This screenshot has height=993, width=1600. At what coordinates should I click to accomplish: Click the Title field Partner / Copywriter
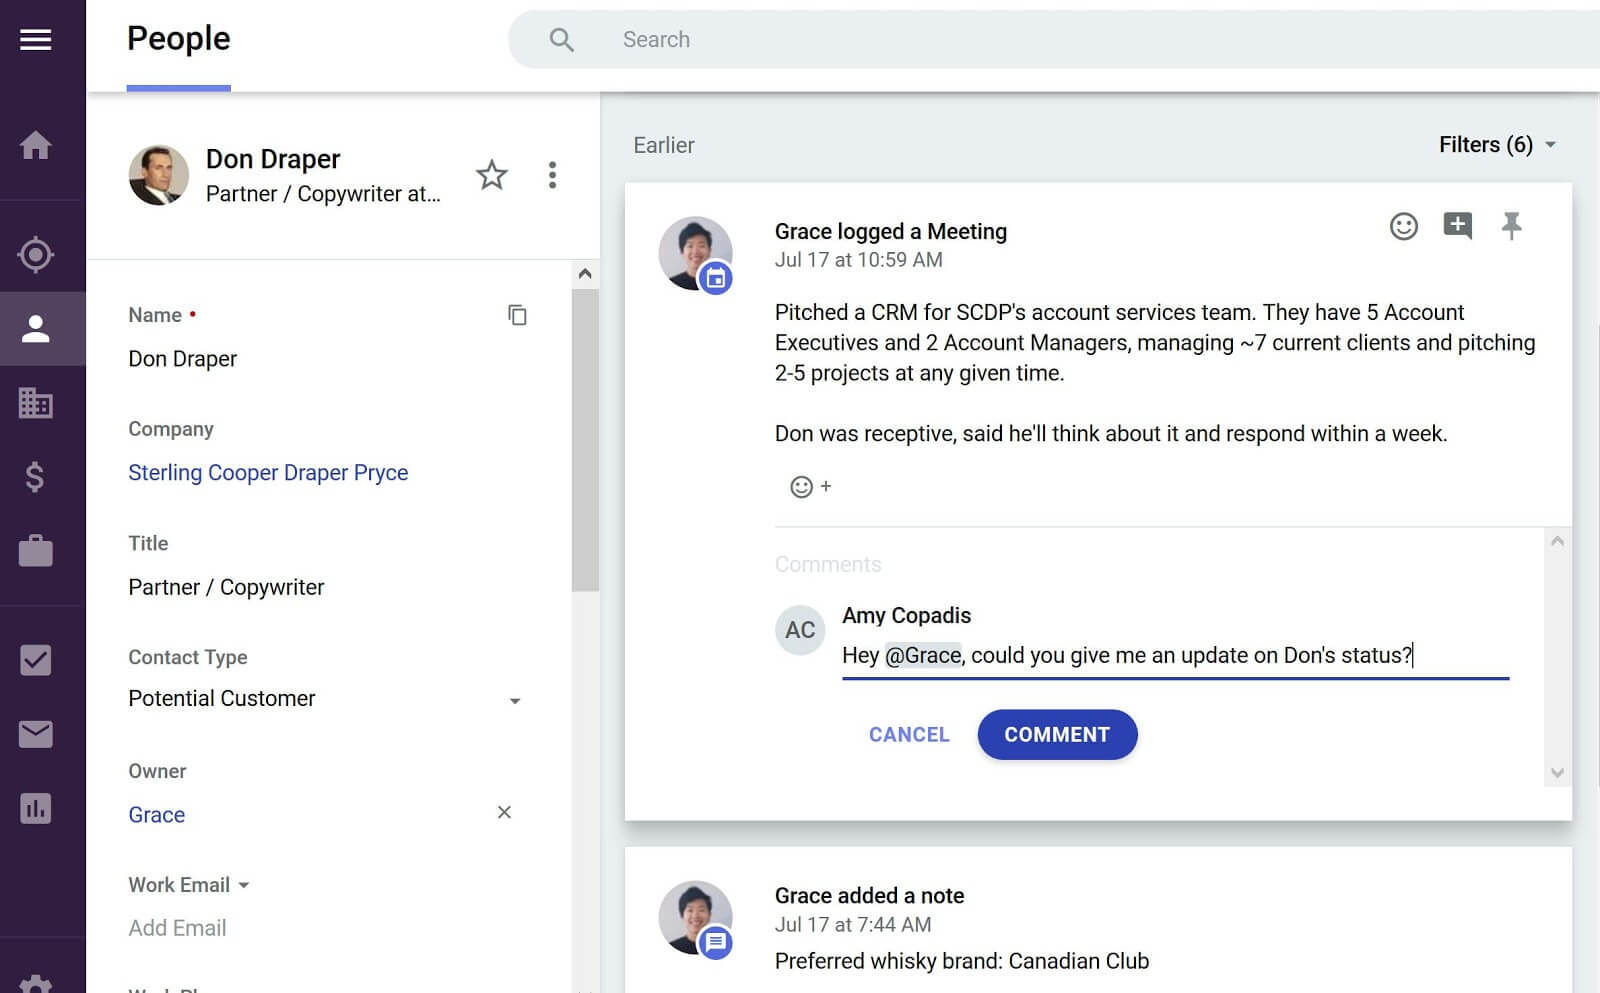coord(226,587)
